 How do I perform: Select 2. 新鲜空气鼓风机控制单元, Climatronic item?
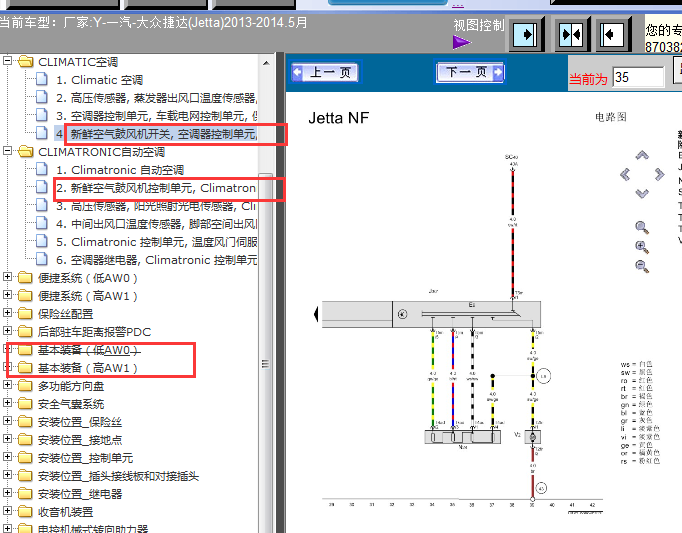[x=156, y=188]
